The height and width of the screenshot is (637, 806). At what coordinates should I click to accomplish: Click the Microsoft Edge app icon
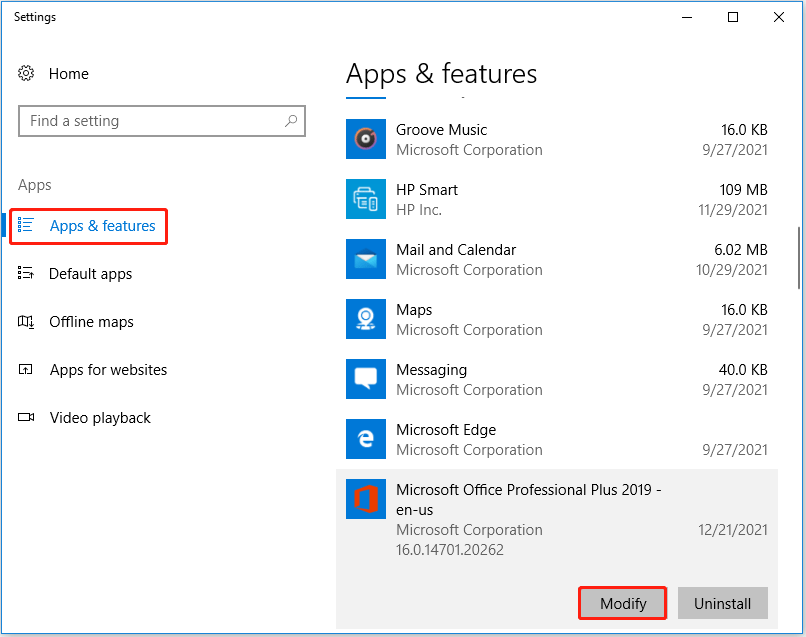pos(365,439)
